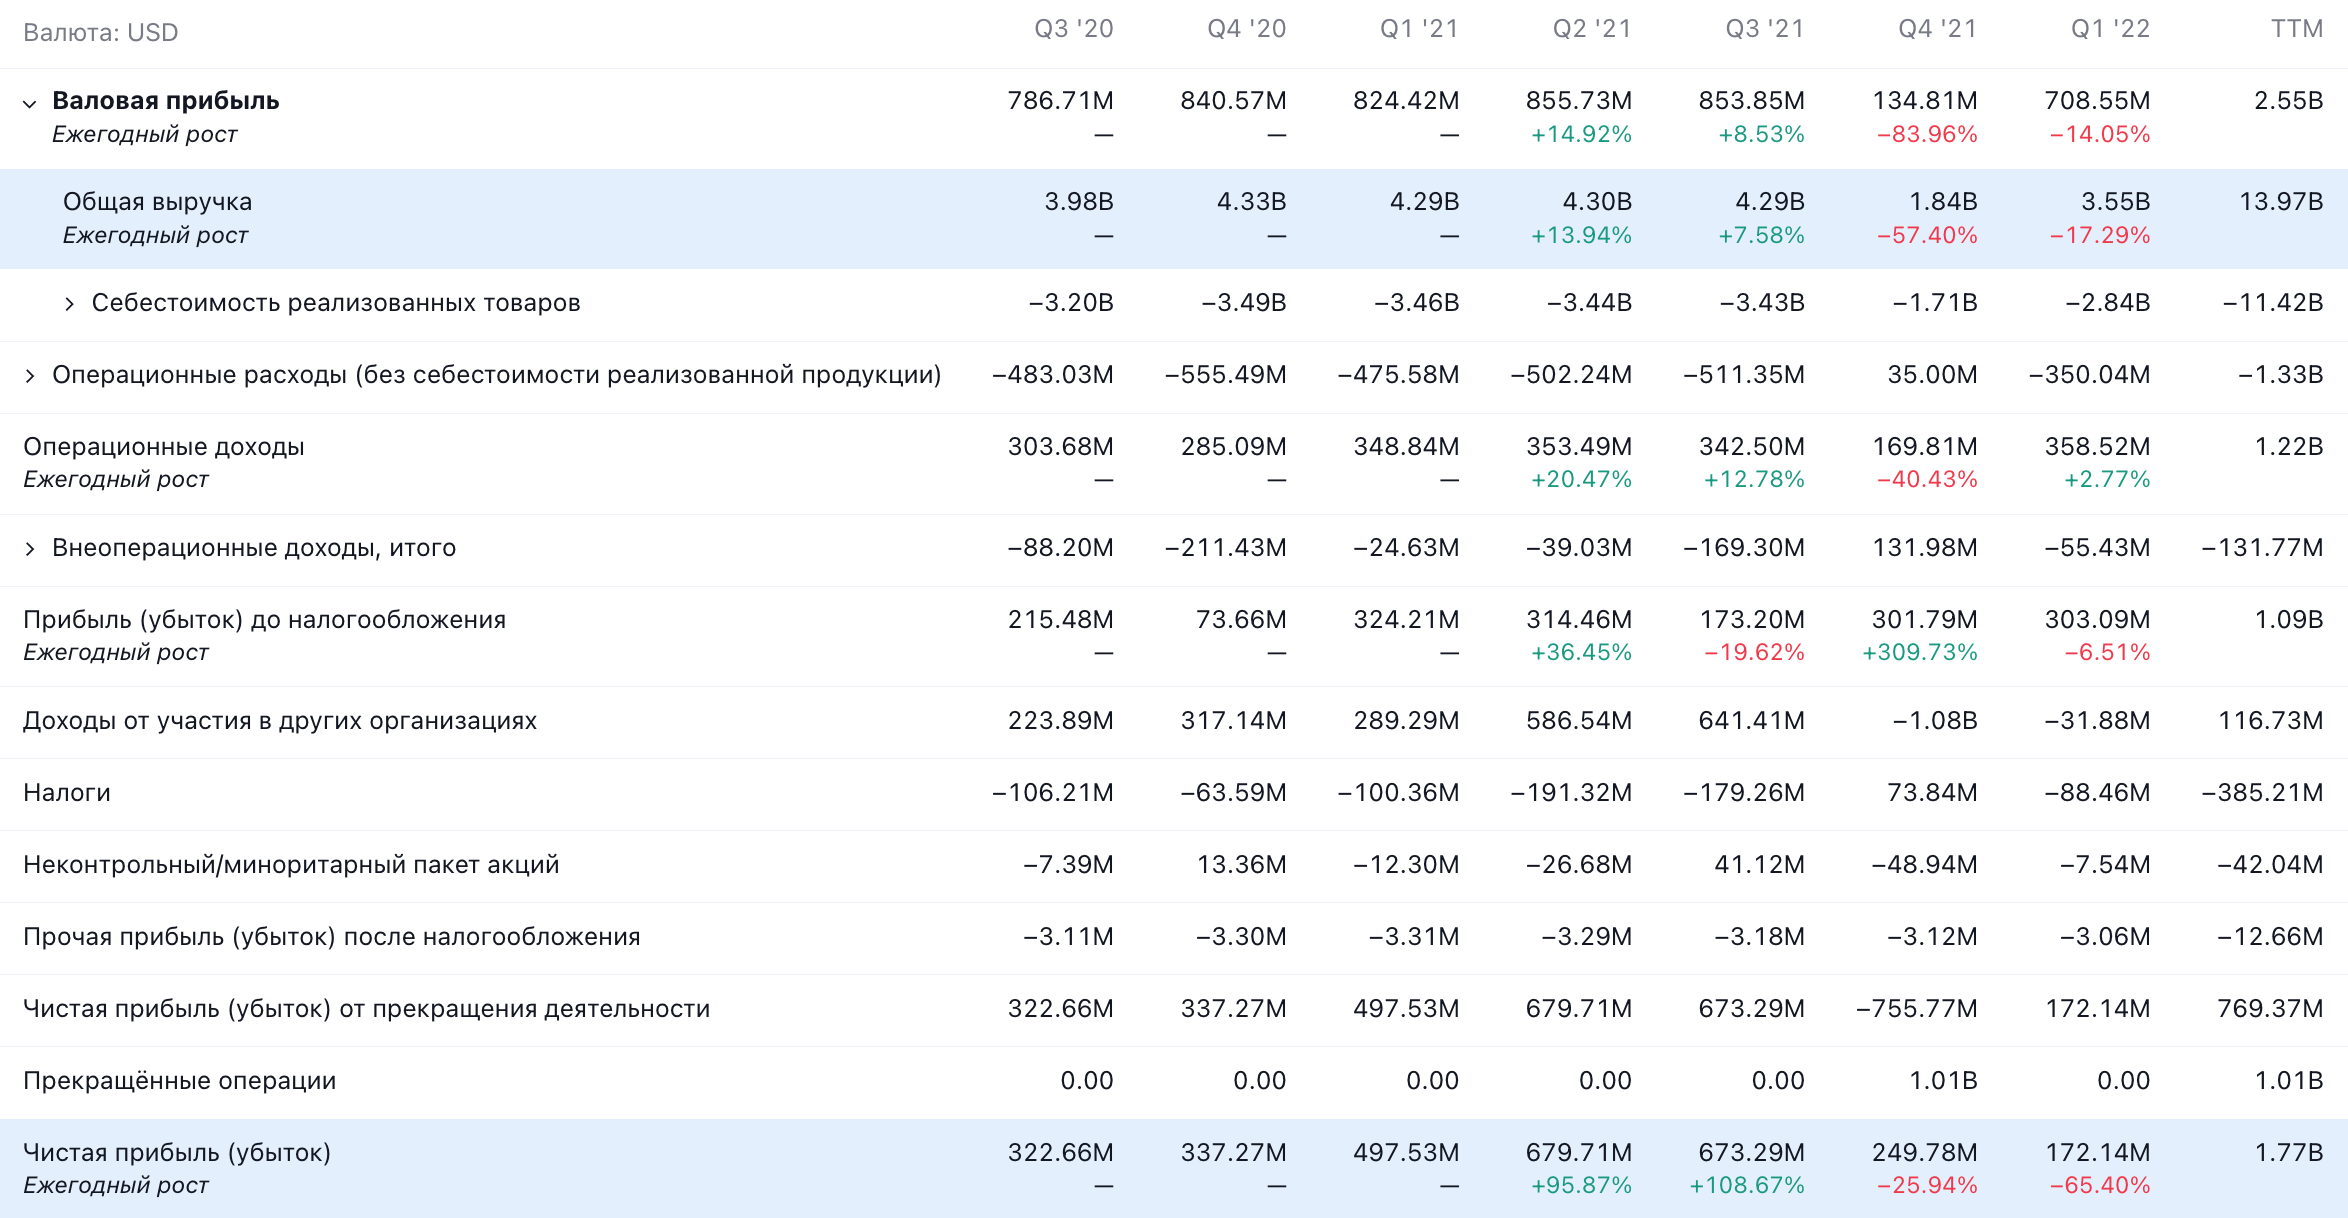Click total revenue TTM value 13.97B
2348x1218 pixels.
point(2281,202)
